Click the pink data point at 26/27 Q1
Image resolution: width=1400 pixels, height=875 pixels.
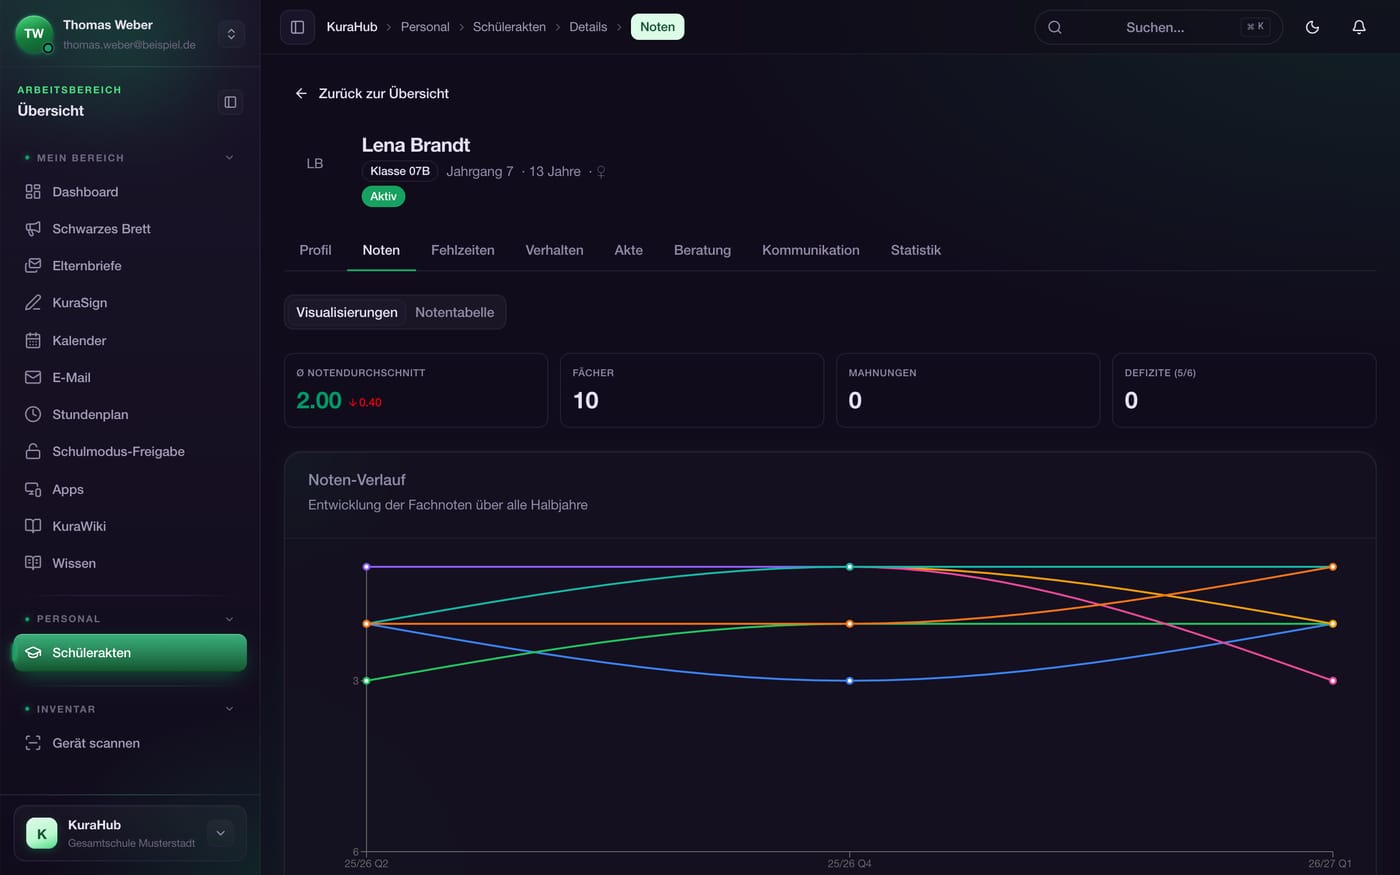tap(1332, 681)
